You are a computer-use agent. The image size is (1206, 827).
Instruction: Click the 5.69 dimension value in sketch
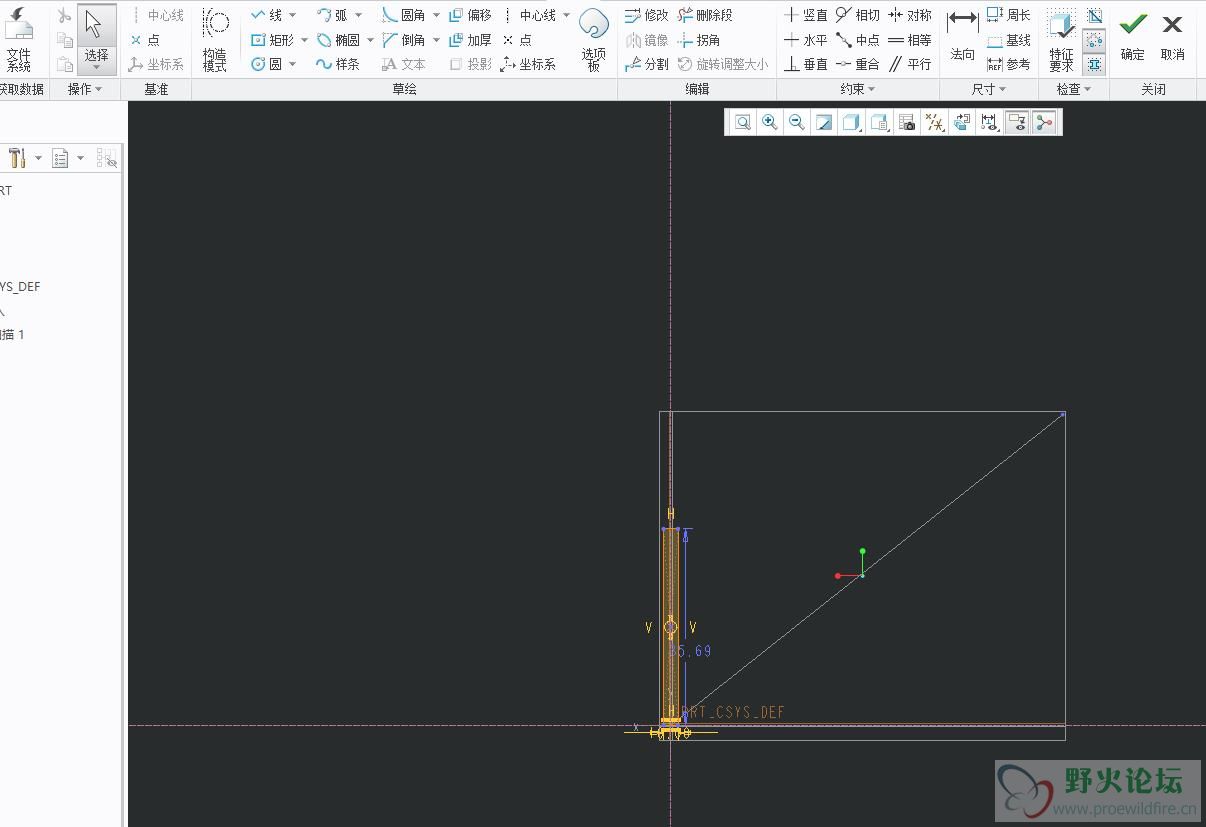[692, 651]
